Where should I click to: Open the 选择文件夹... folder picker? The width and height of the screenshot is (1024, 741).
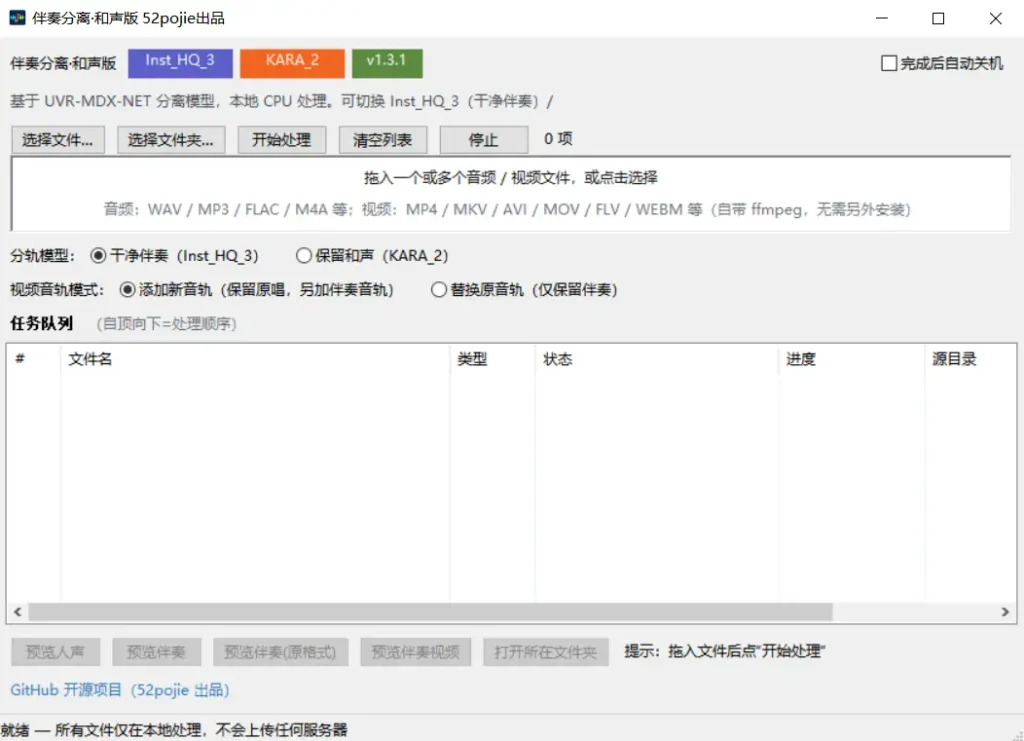tap(171, 140)
